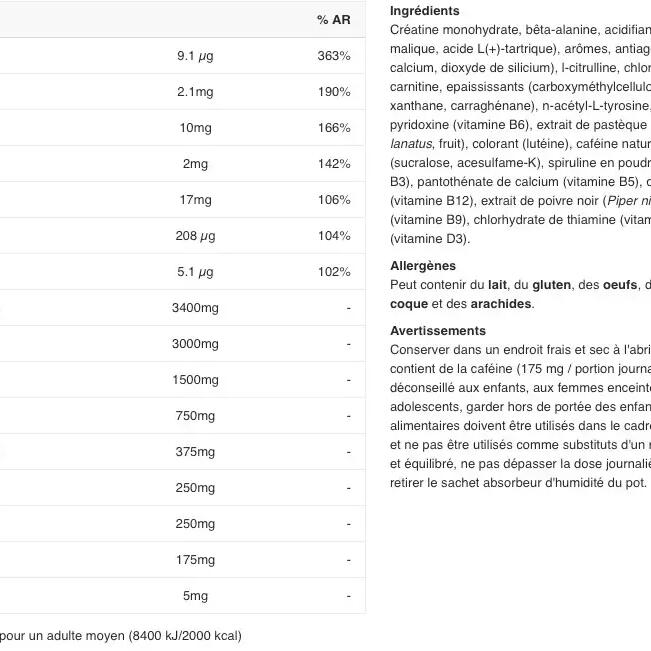The height and width of the screenshot is (651, 651).
Task: Click the Allergènes heading
Action: pos(423,266)
